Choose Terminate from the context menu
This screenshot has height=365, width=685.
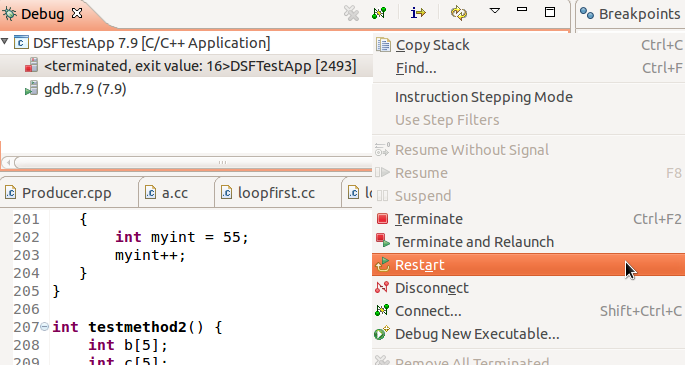coord(529,219)
